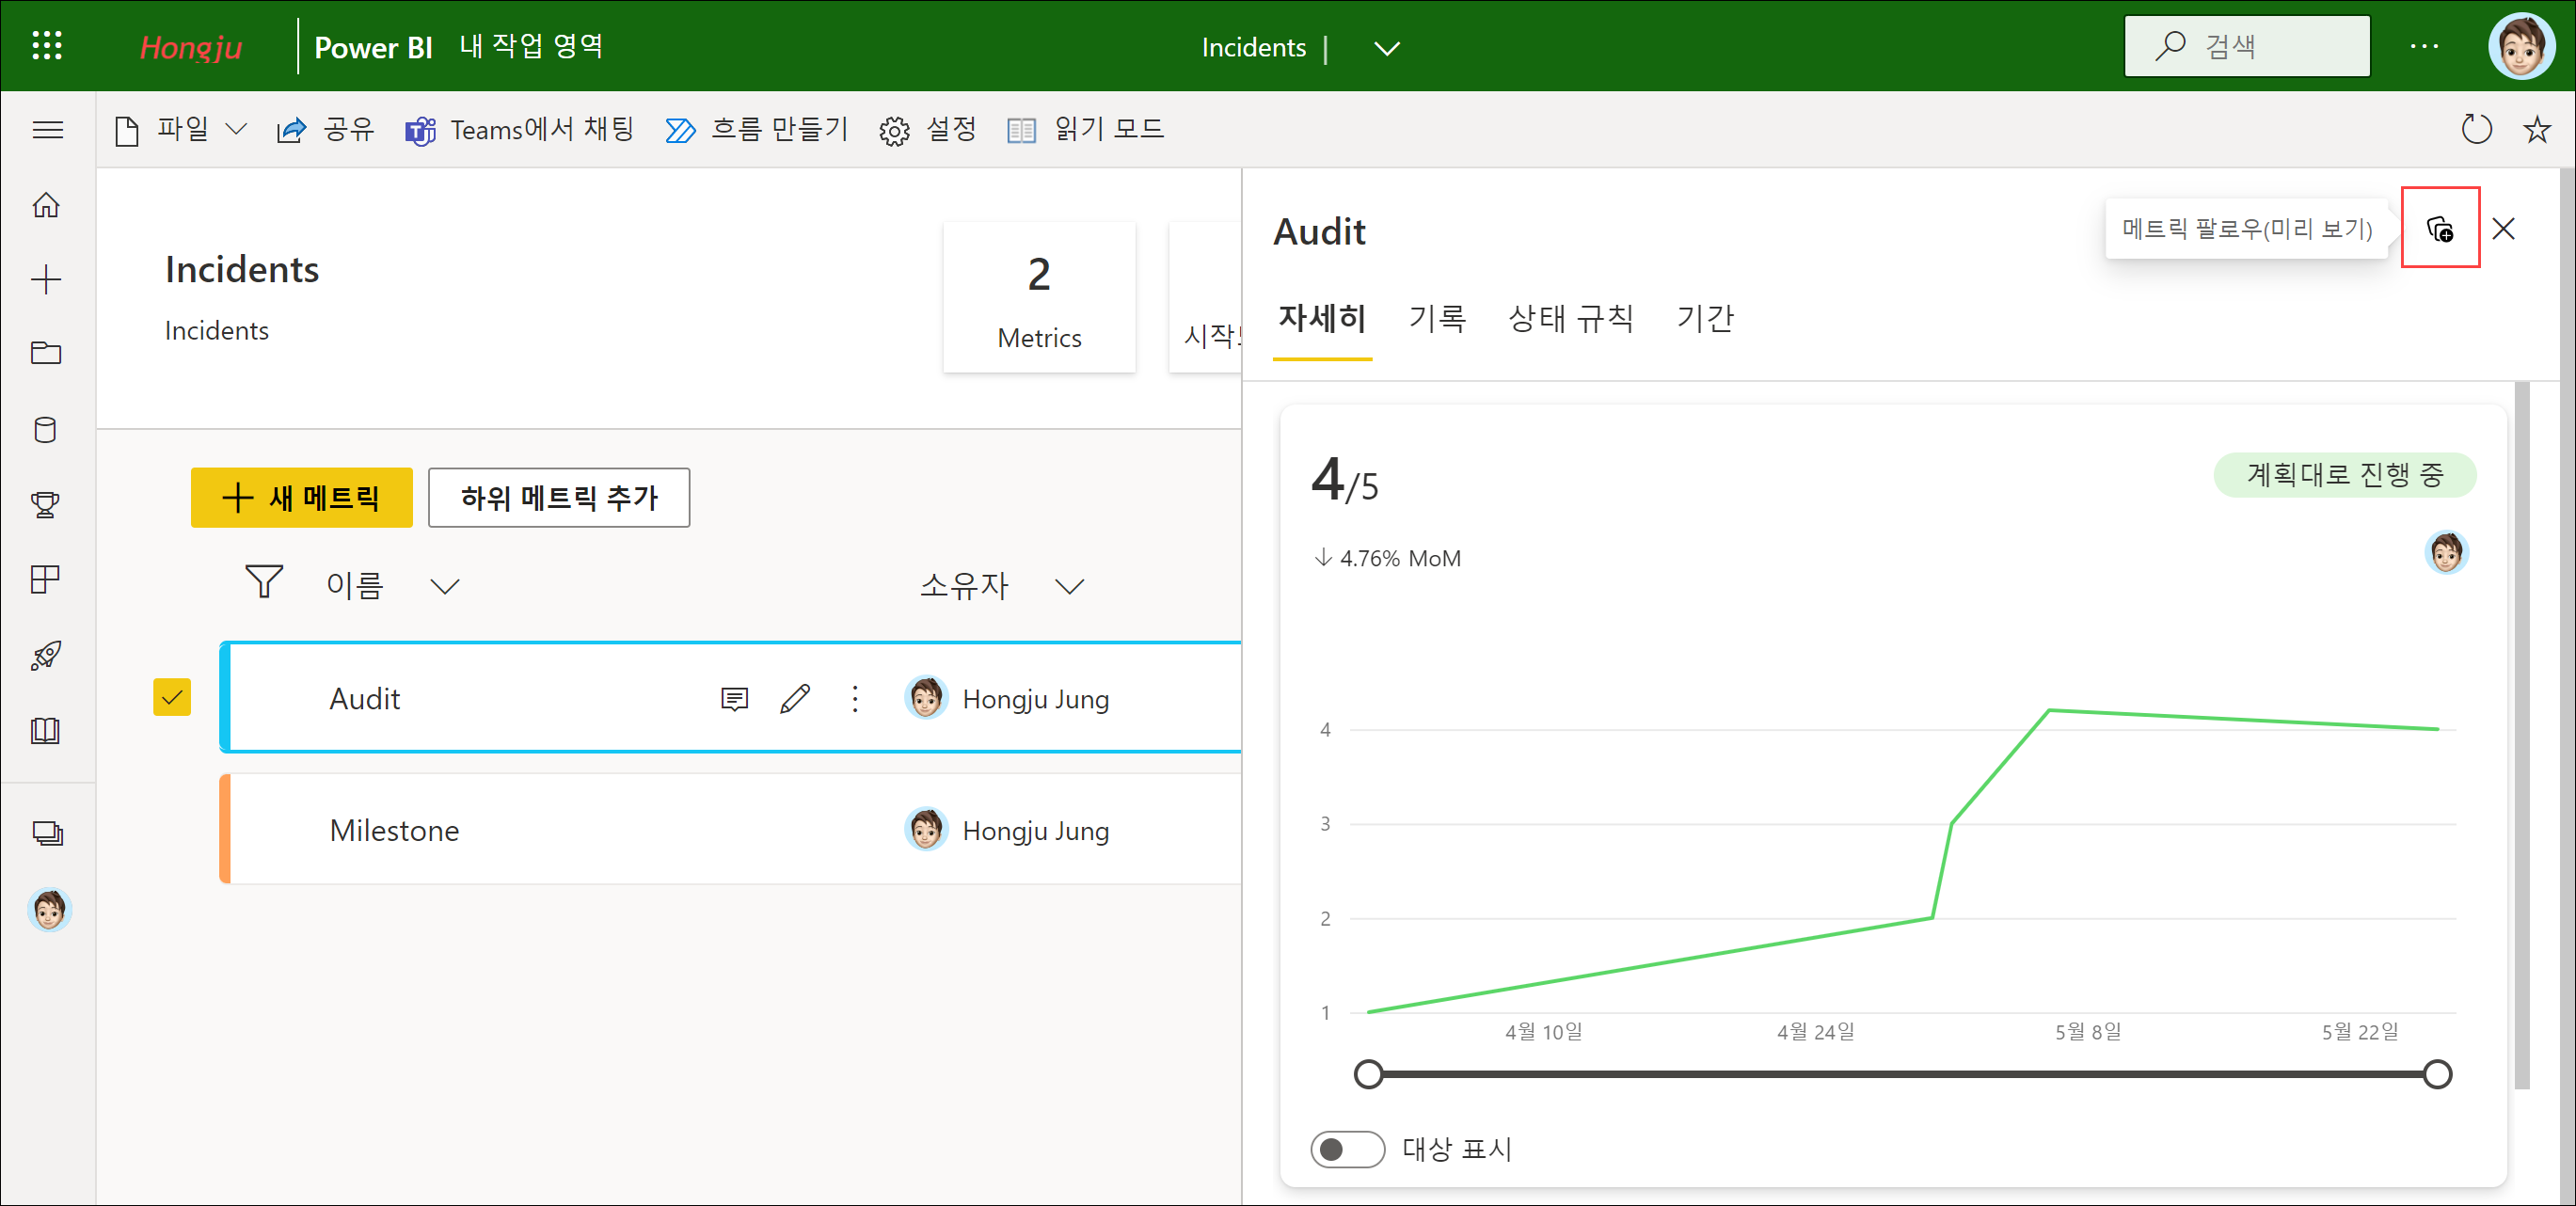Click the pencil edit icon on Audit row
This screenshot has width=2576, height=1206.
pos(795,698)
